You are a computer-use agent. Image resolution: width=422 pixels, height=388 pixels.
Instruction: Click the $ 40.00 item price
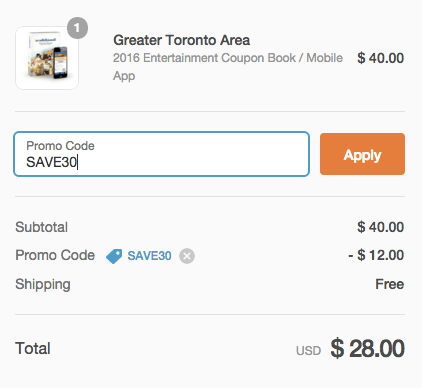coord(381,58)
